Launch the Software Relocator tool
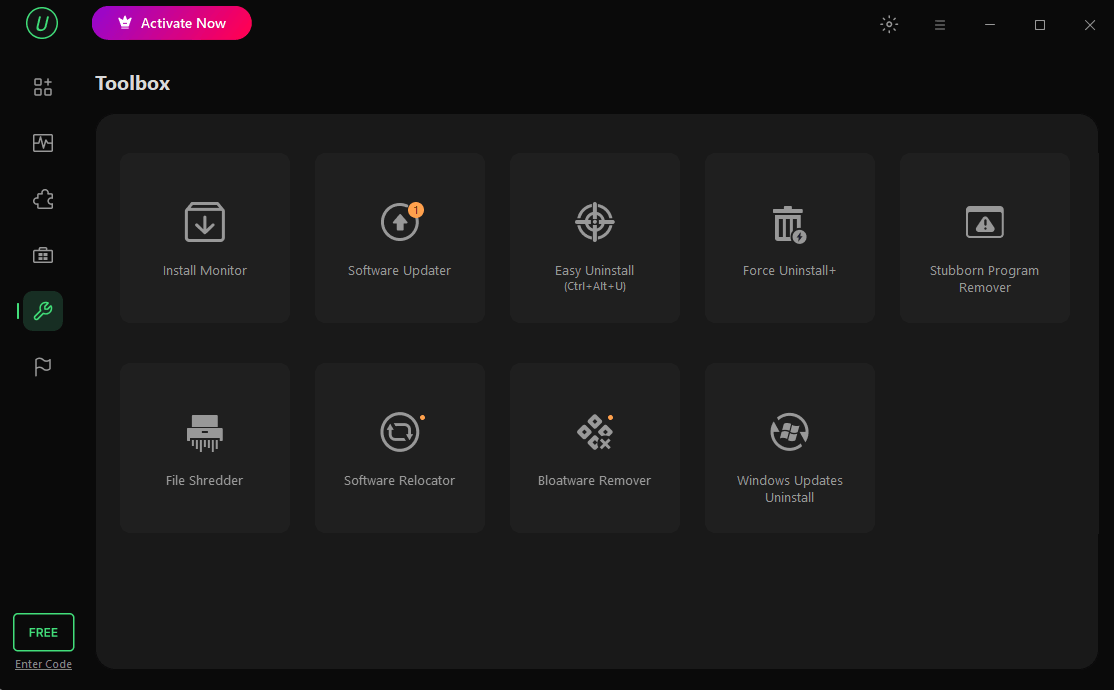This screenshot has height=690, width=1114. pyautogui.click(x=399, y=448)
